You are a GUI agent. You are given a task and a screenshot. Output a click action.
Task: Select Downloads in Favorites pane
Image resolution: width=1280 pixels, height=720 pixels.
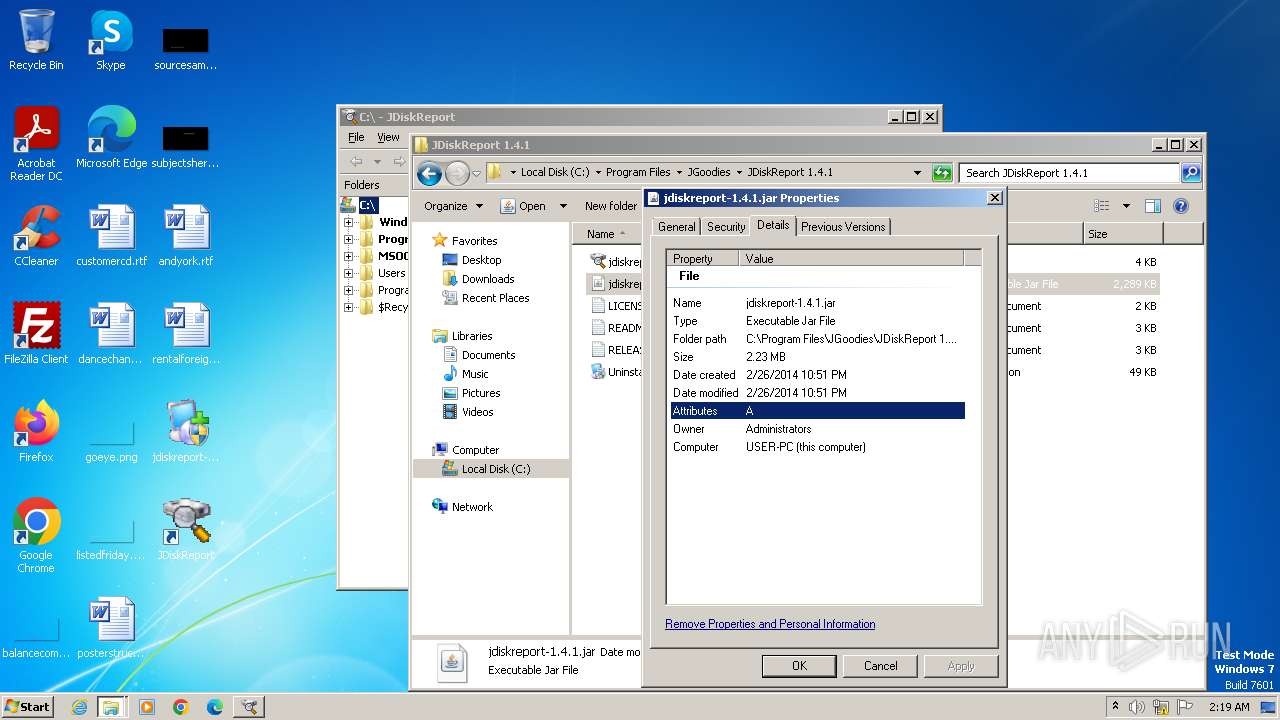pyautogui.click(x=488, y=279)
